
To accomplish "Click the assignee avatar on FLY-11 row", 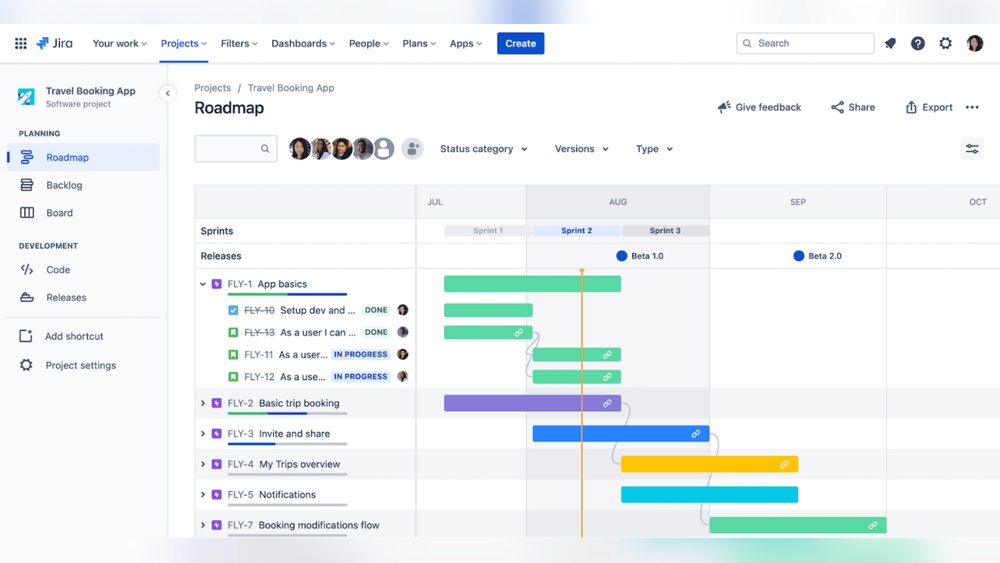I will click(402, 354).
